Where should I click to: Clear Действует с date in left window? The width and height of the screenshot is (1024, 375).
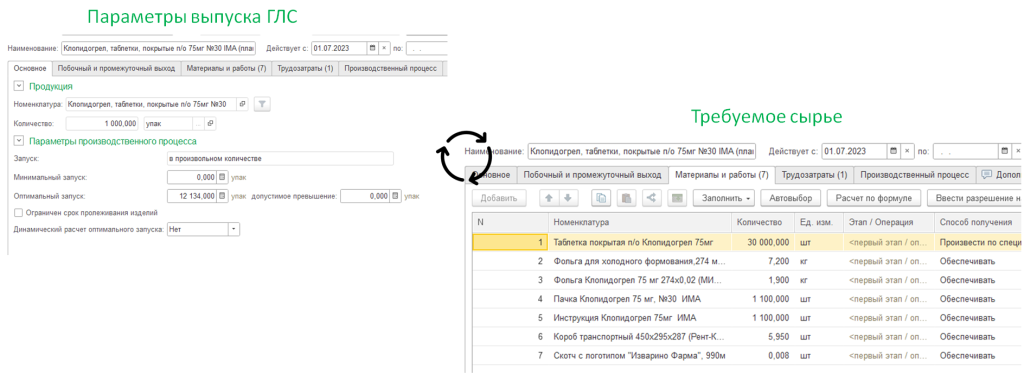(x=384, y=48)
